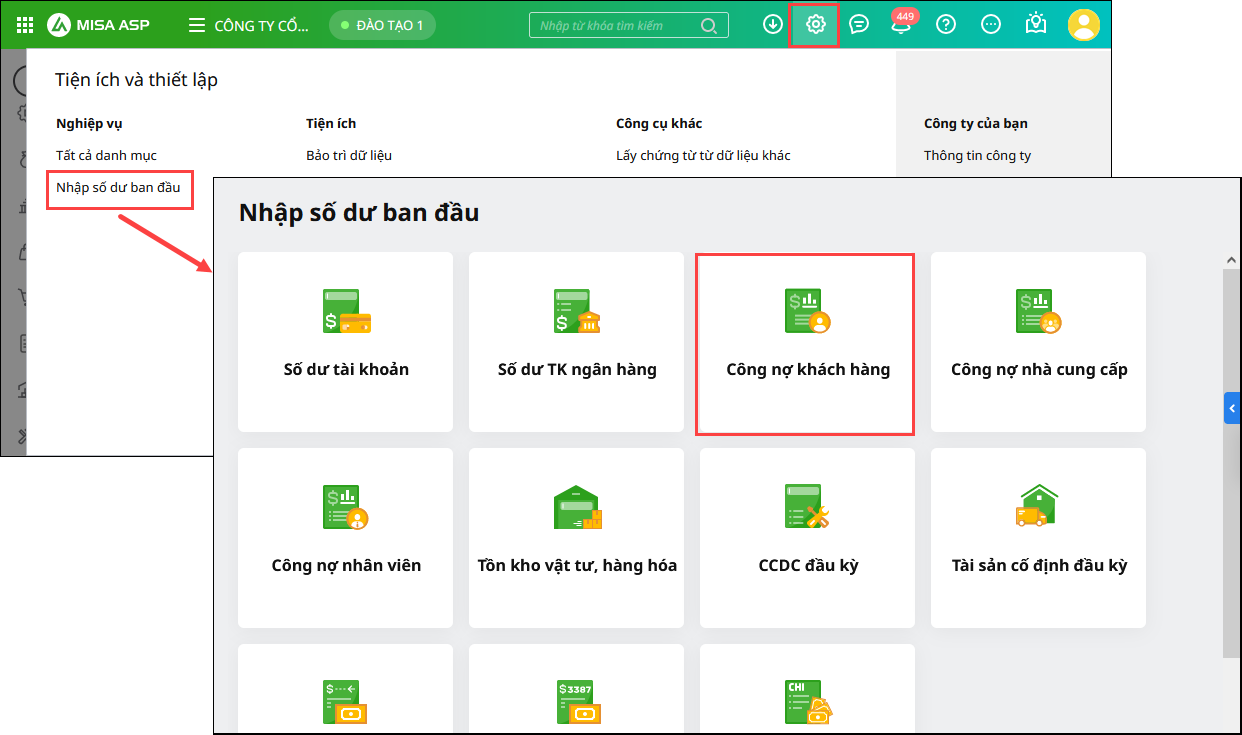Open Công nợ khách hàng tile
Screen dimensions: 1242x735
(x=807, y=343)
